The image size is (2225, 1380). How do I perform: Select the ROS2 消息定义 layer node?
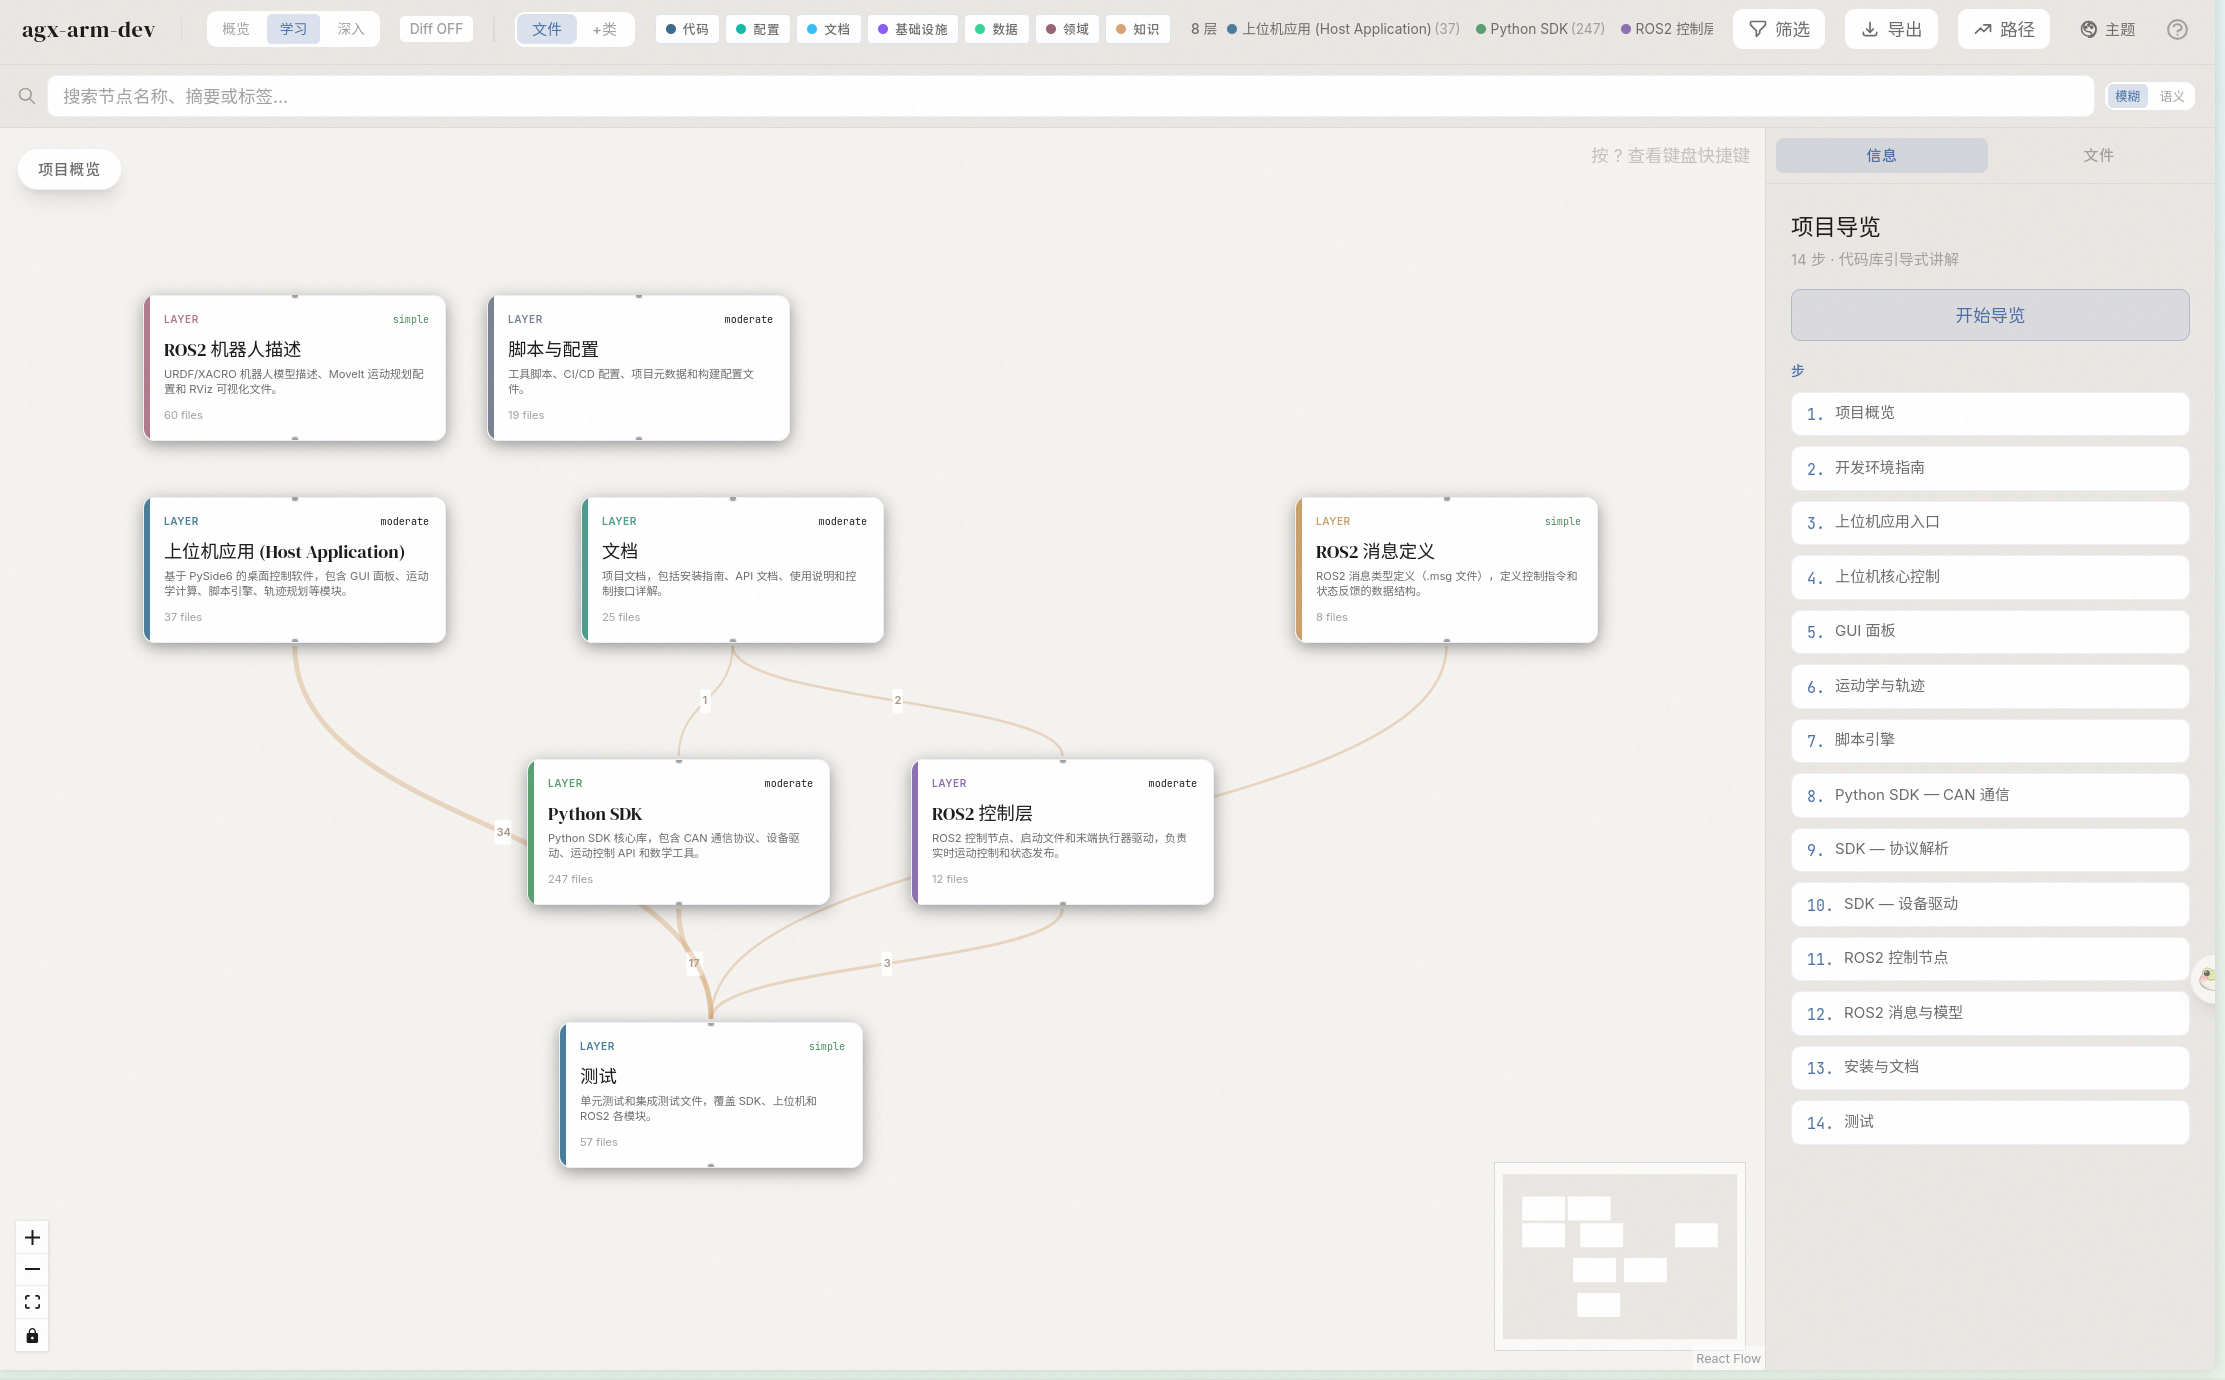click(x=1447, y=570)
